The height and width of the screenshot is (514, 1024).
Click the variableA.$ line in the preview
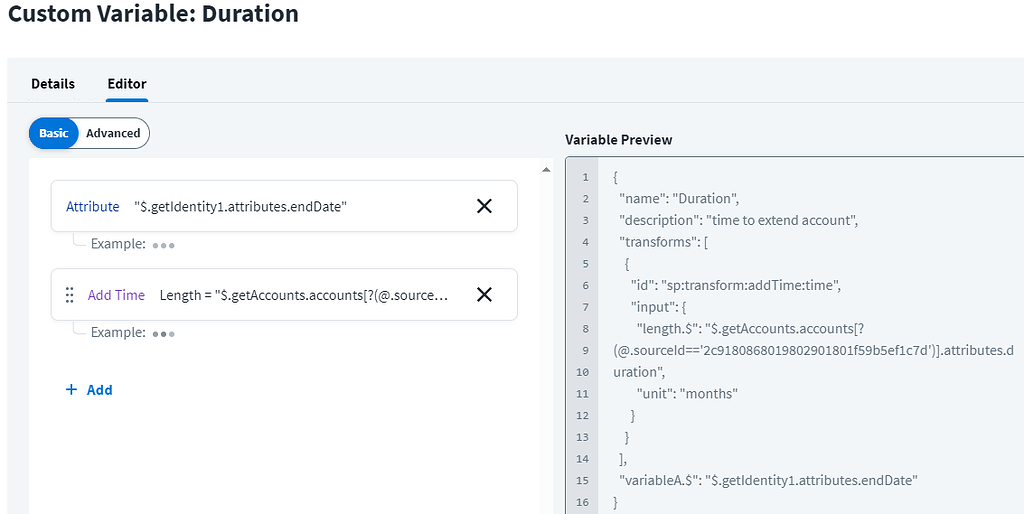pyautogui.click(x=767, y=480)
